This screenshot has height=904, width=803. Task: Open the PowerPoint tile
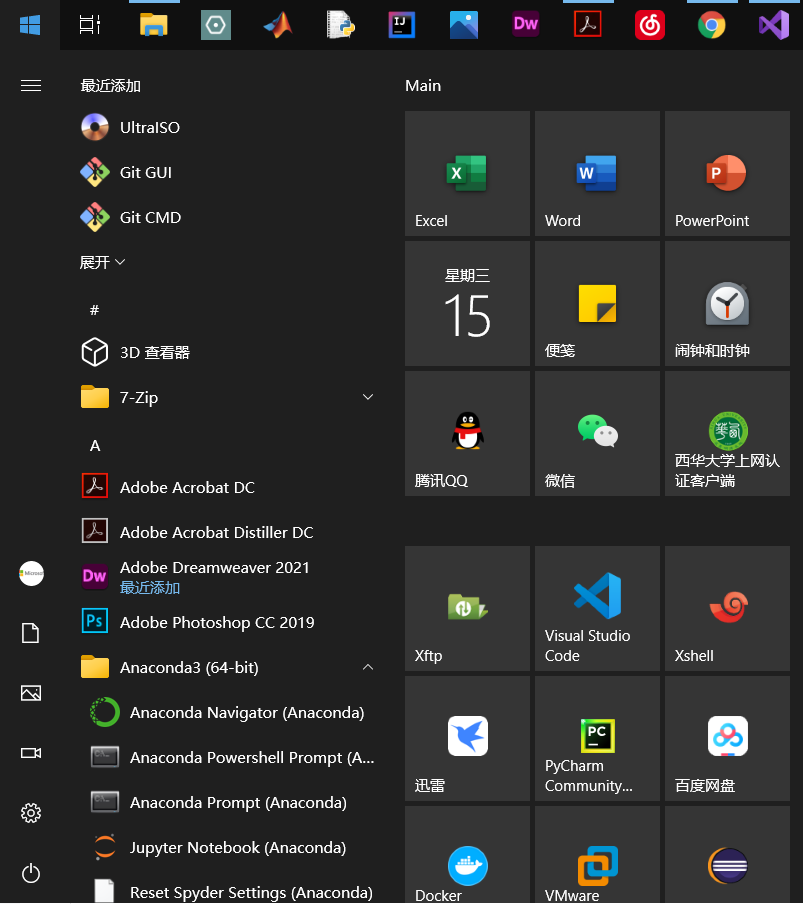pyautogui.click(x=727, y=174)
